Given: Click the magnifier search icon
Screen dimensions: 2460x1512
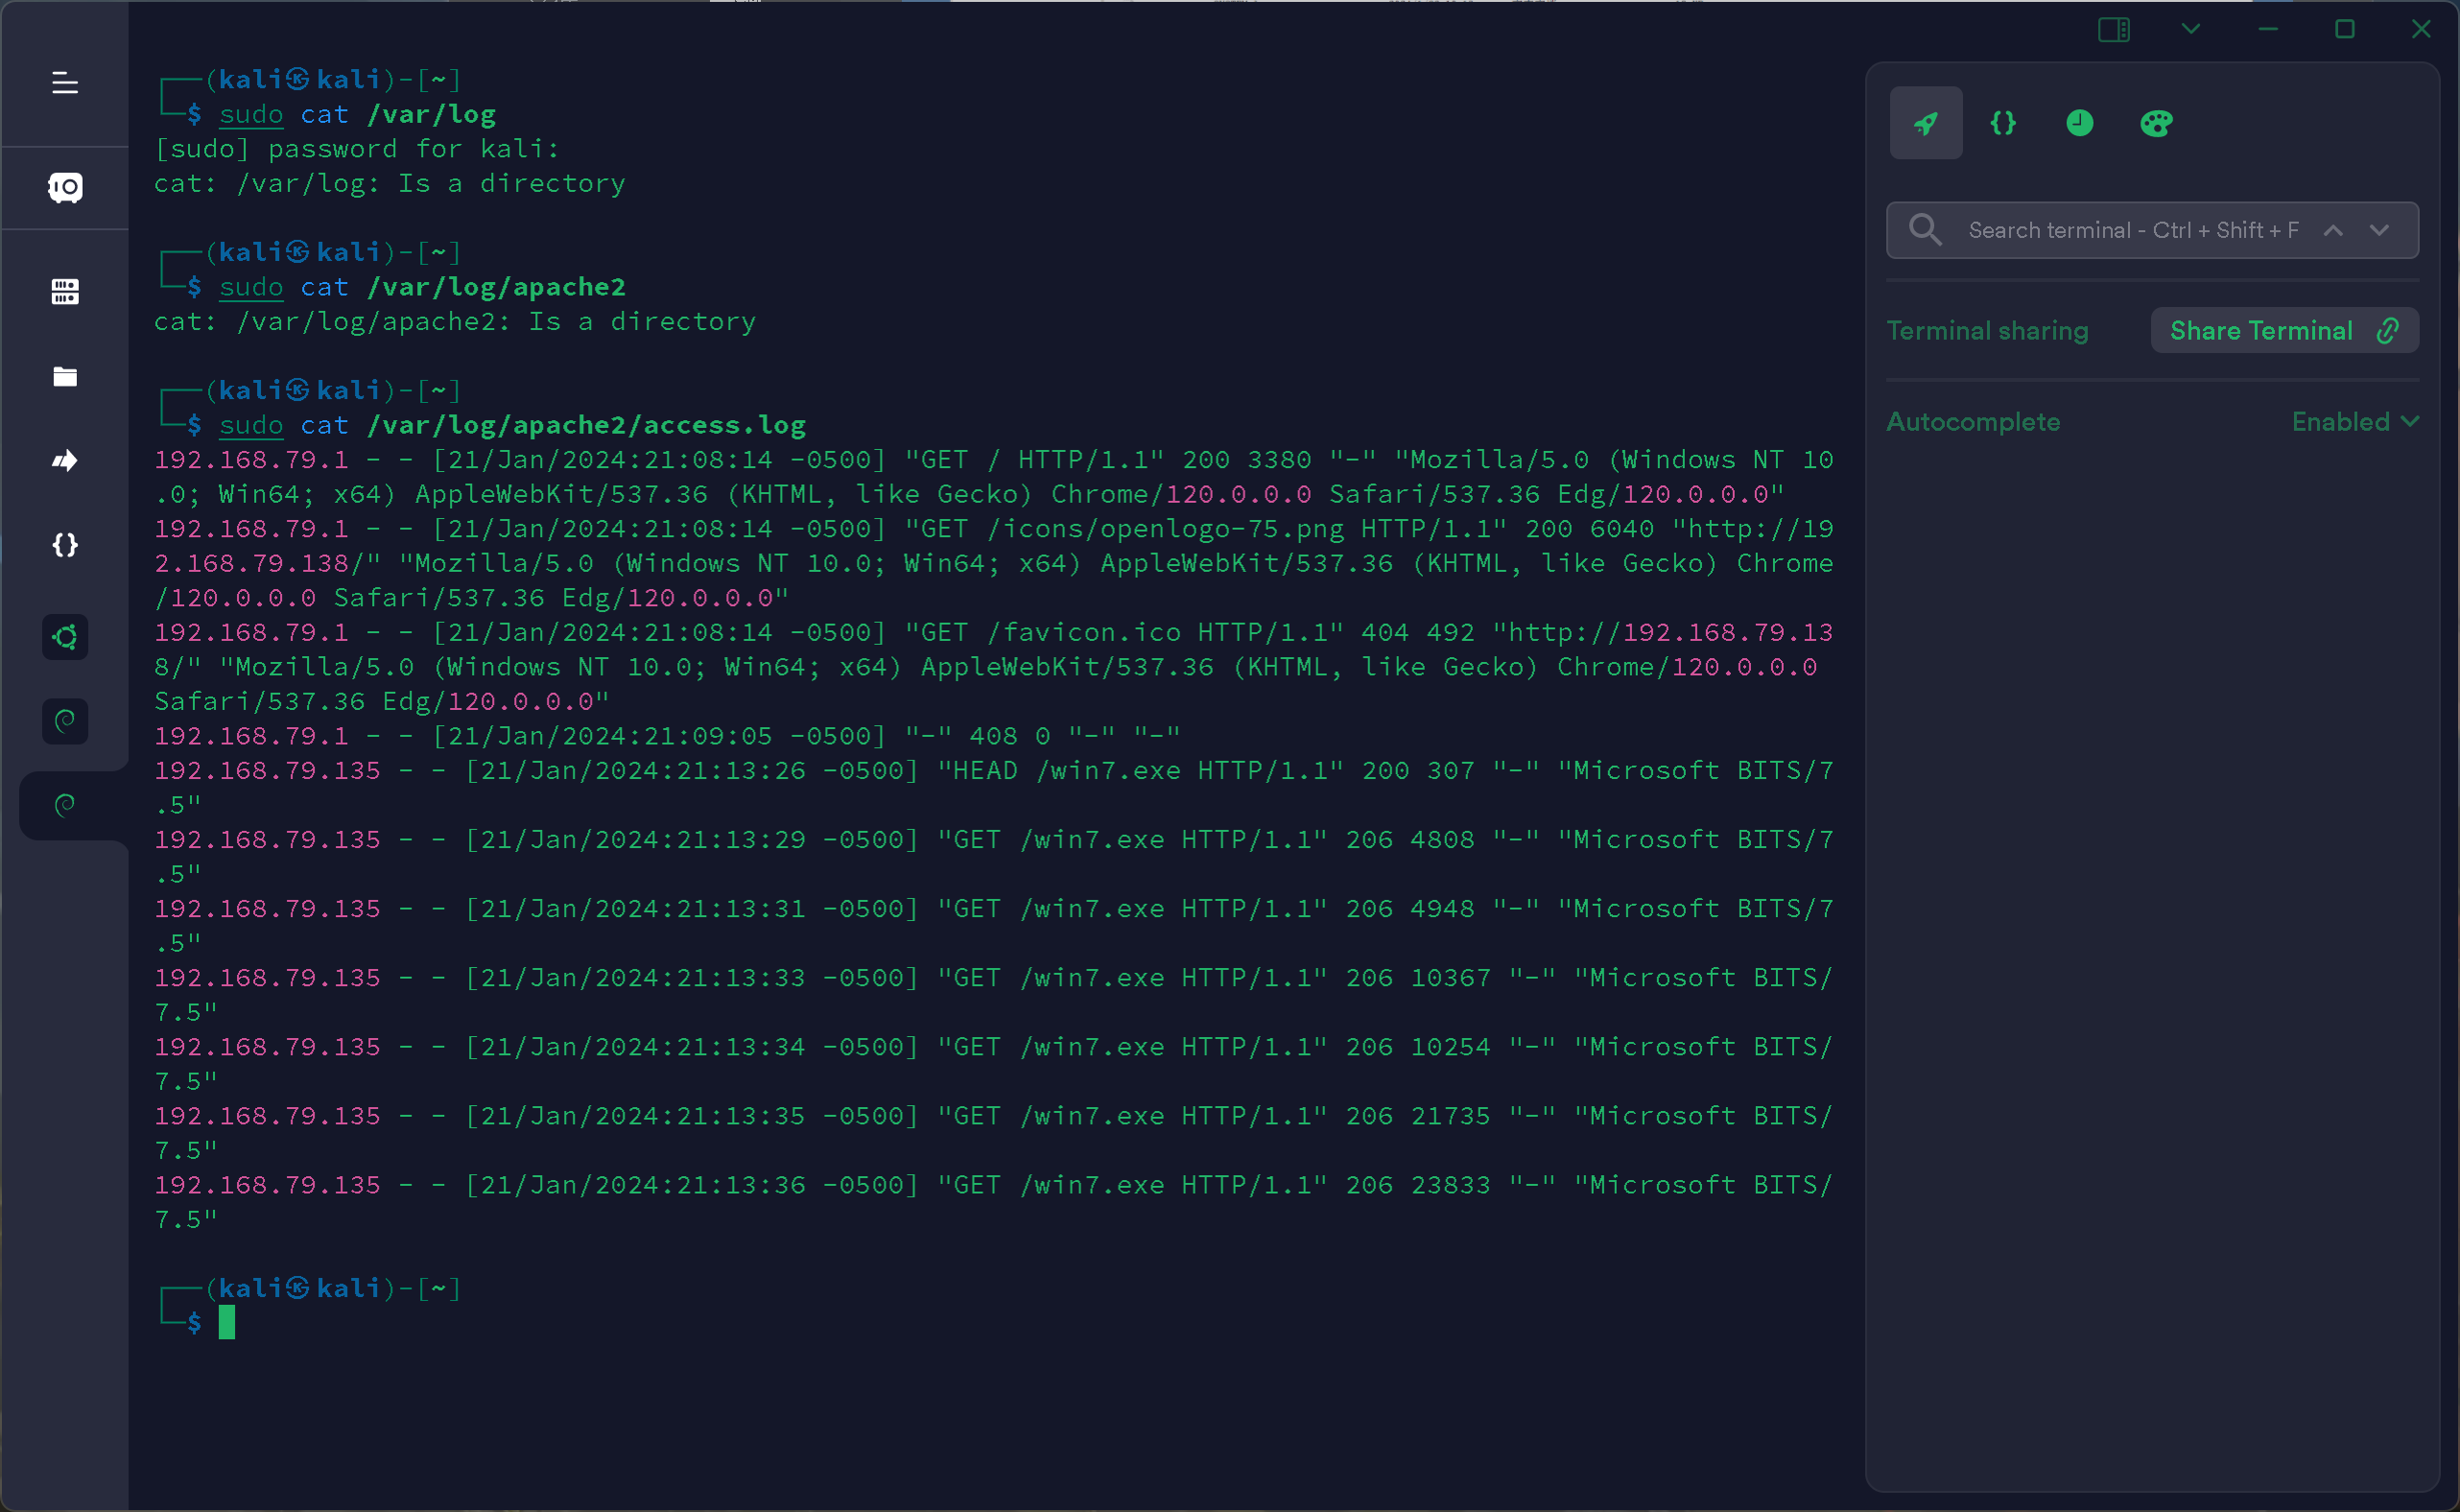Looking at the screenshot, I should coord(1925,231).
